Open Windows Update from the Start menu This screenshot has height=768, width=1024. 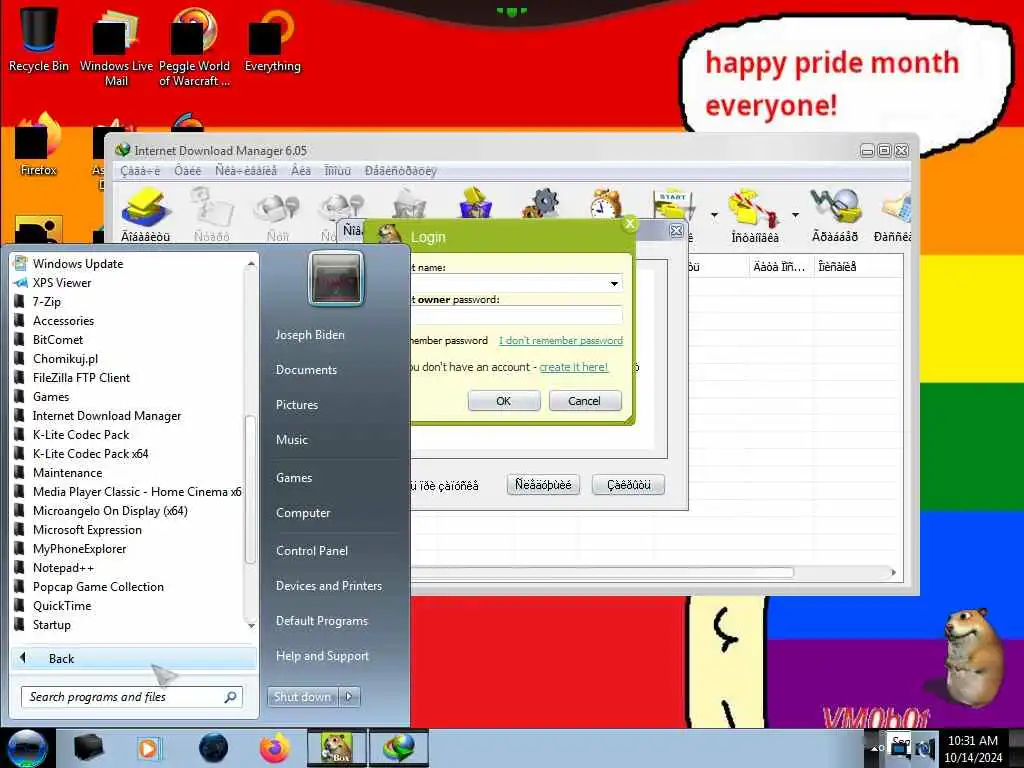(78, 264)
